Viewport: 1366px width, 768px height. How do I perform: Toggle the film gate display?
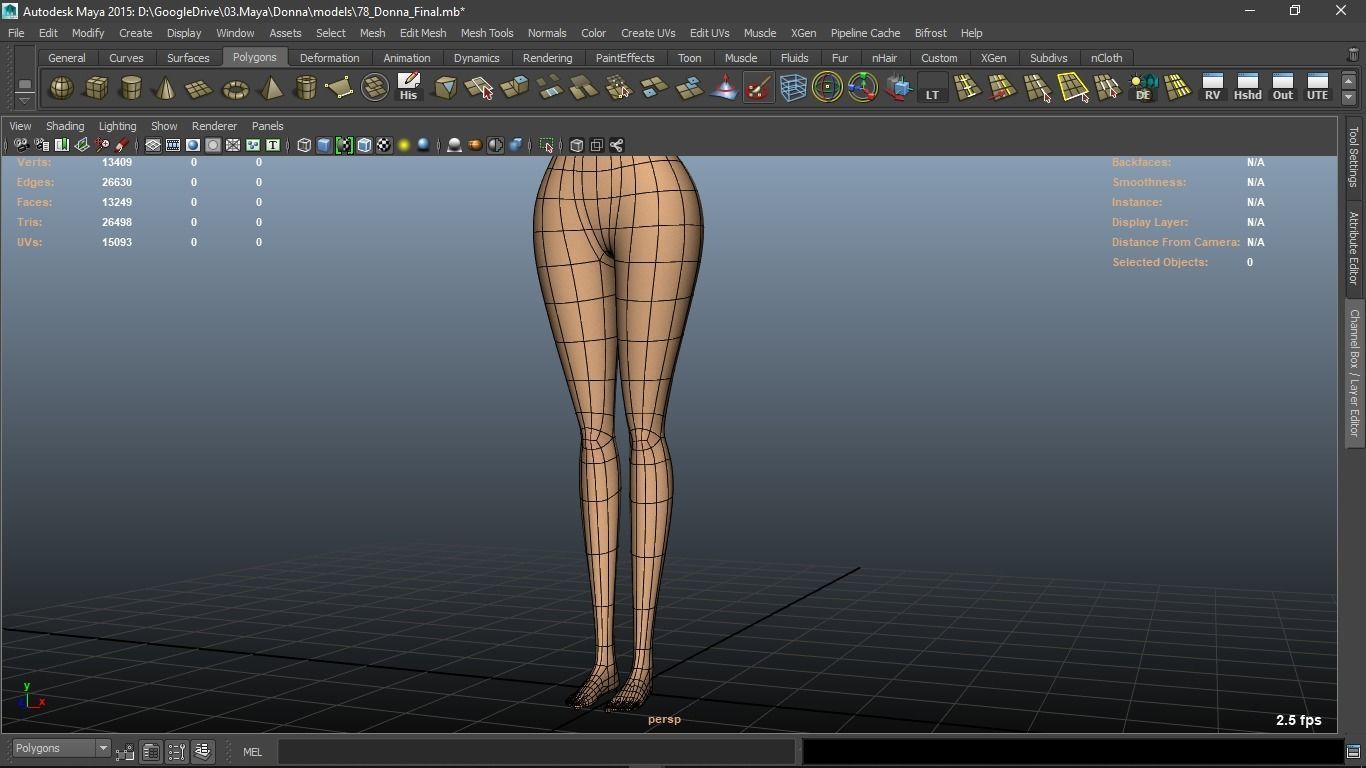tap(173, 145)
